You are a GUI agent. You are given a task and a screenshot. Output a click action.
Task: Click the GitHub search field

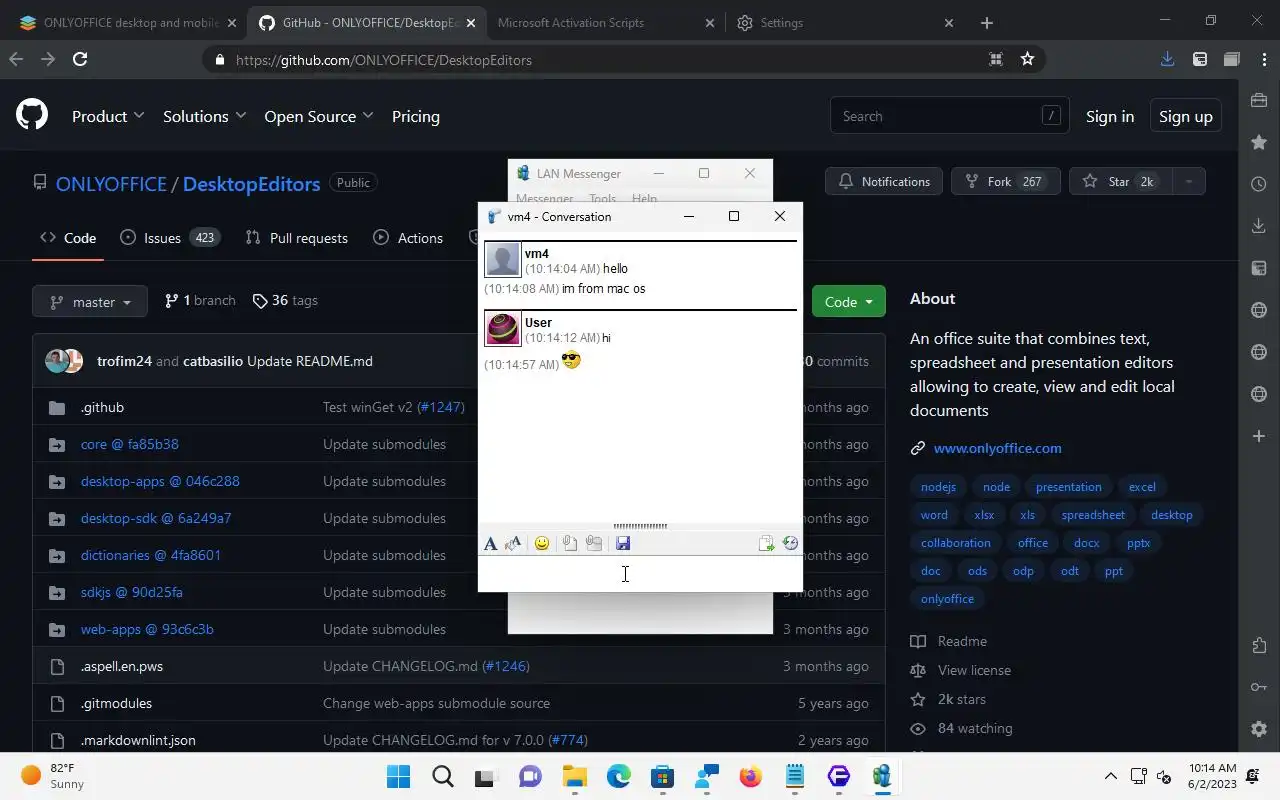(949, 116)
